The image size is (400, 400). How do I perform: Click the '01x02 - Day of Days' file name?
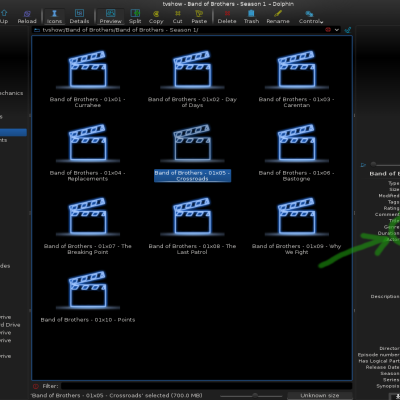(x=192, y=102)
